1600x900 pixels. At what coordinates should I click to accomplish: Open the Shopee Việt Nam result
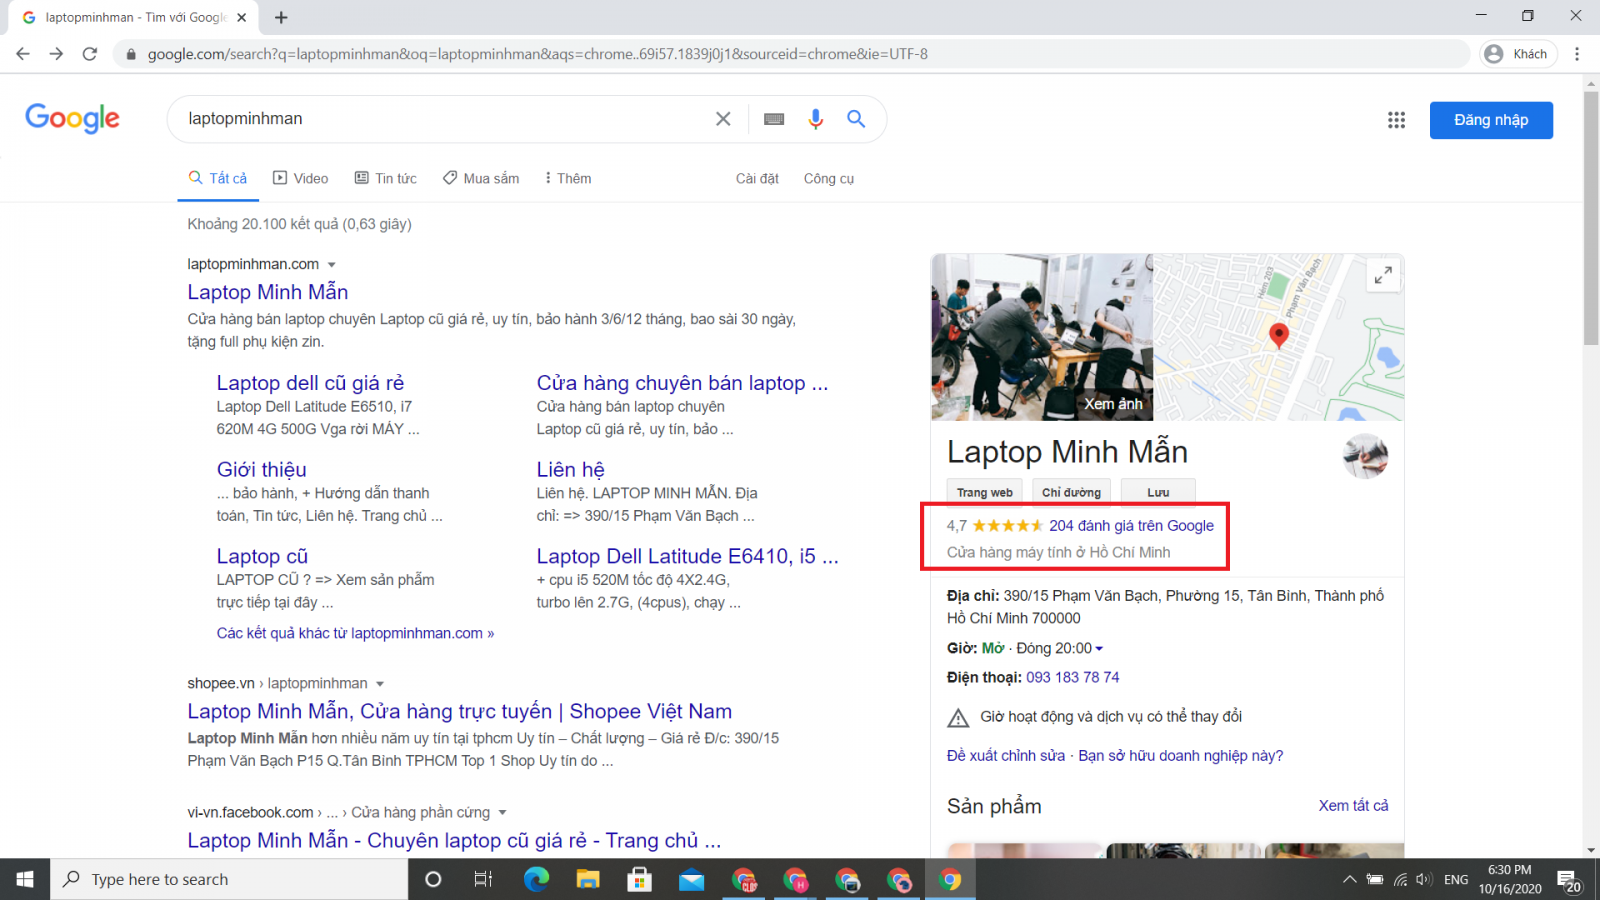459,711
